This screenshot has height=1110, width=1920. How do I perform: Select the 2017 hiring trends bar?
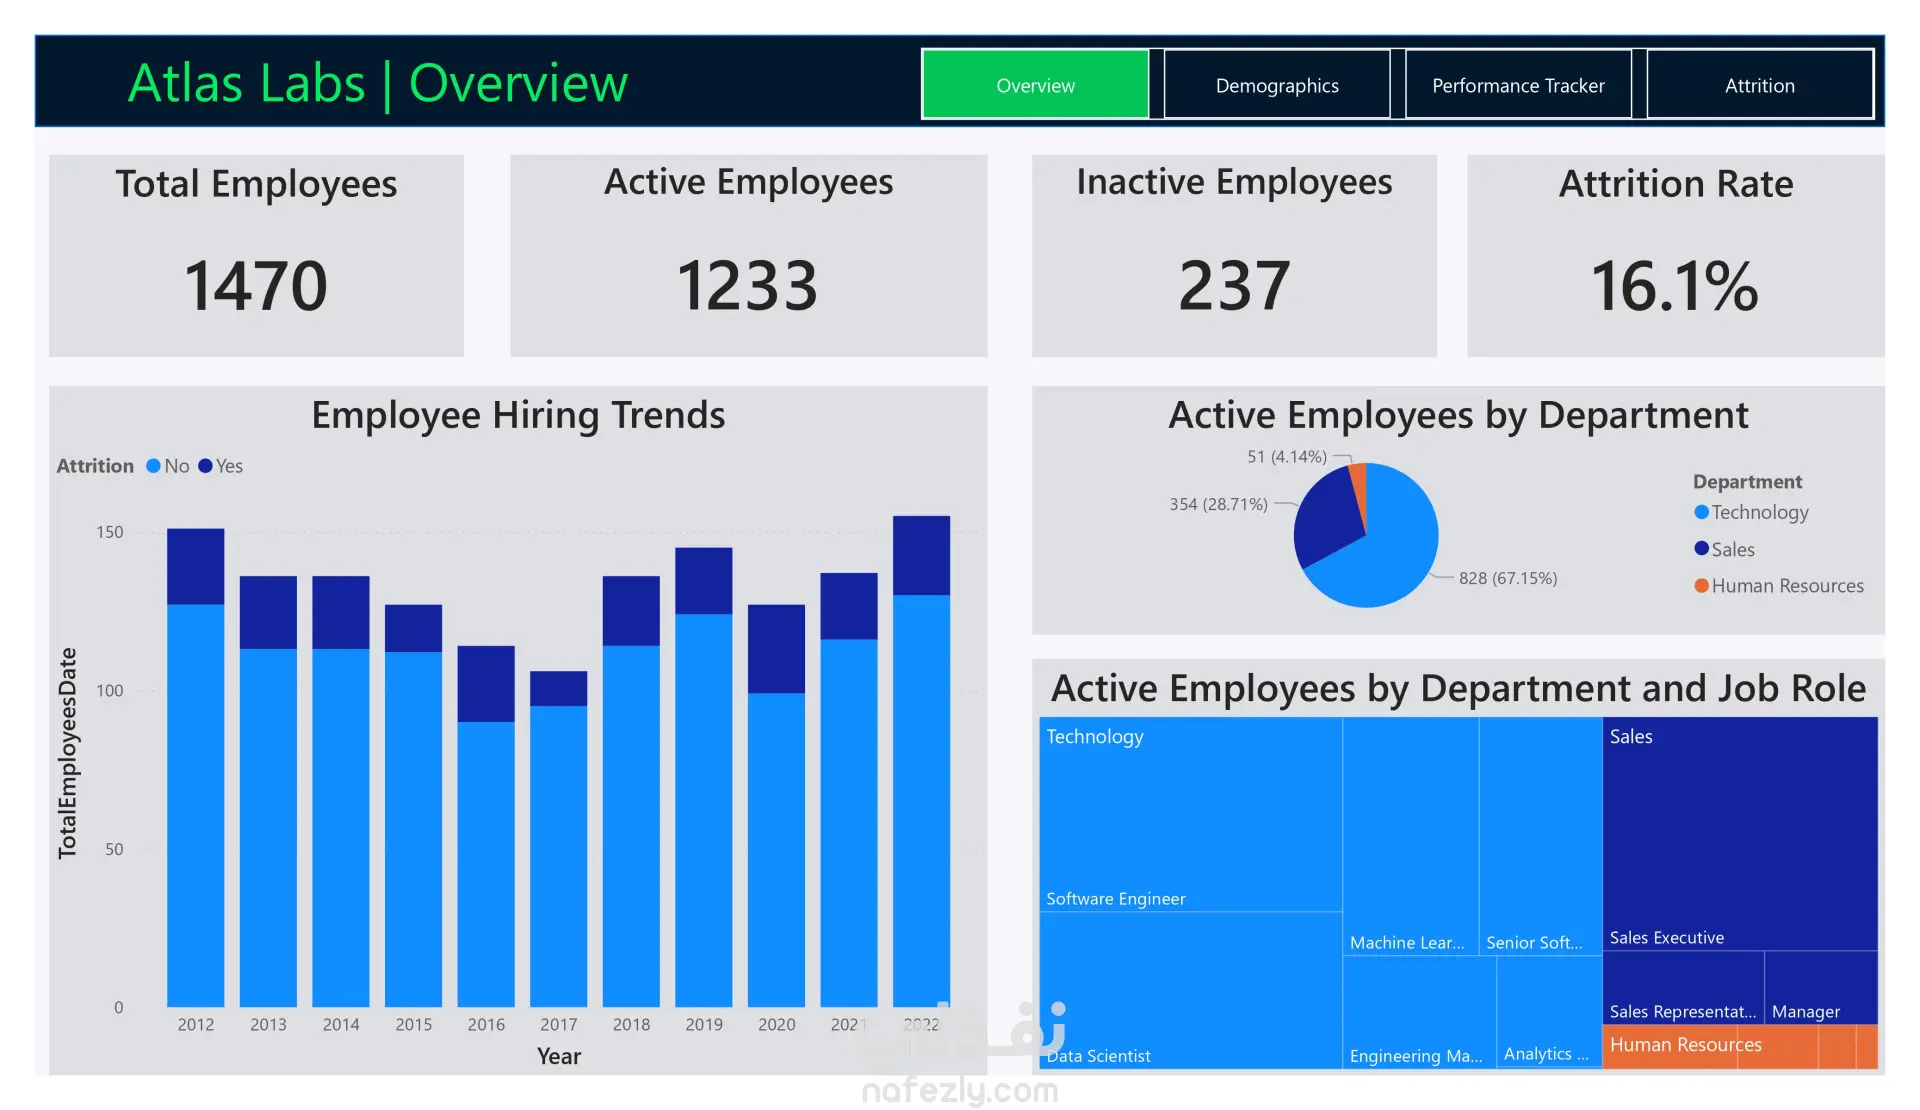[x=559, y=850]
